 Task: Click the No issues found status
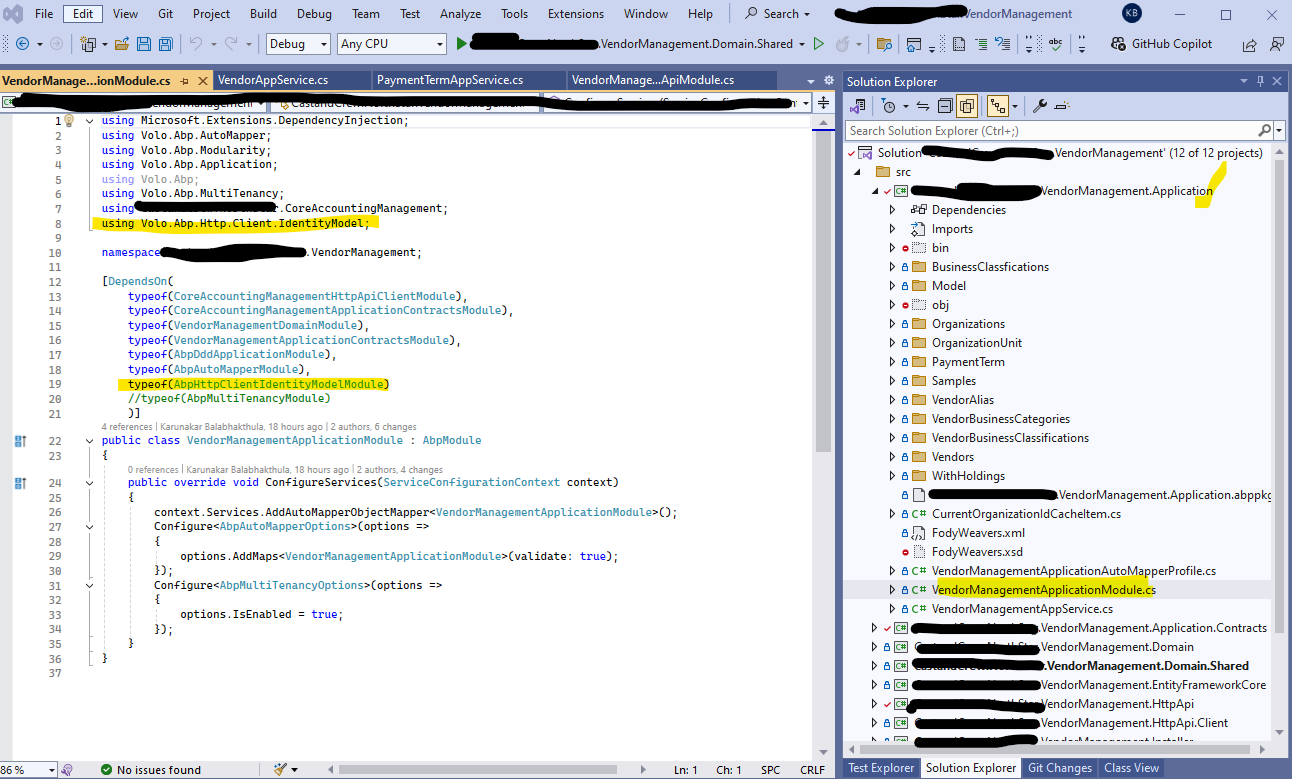coord(158,769)
